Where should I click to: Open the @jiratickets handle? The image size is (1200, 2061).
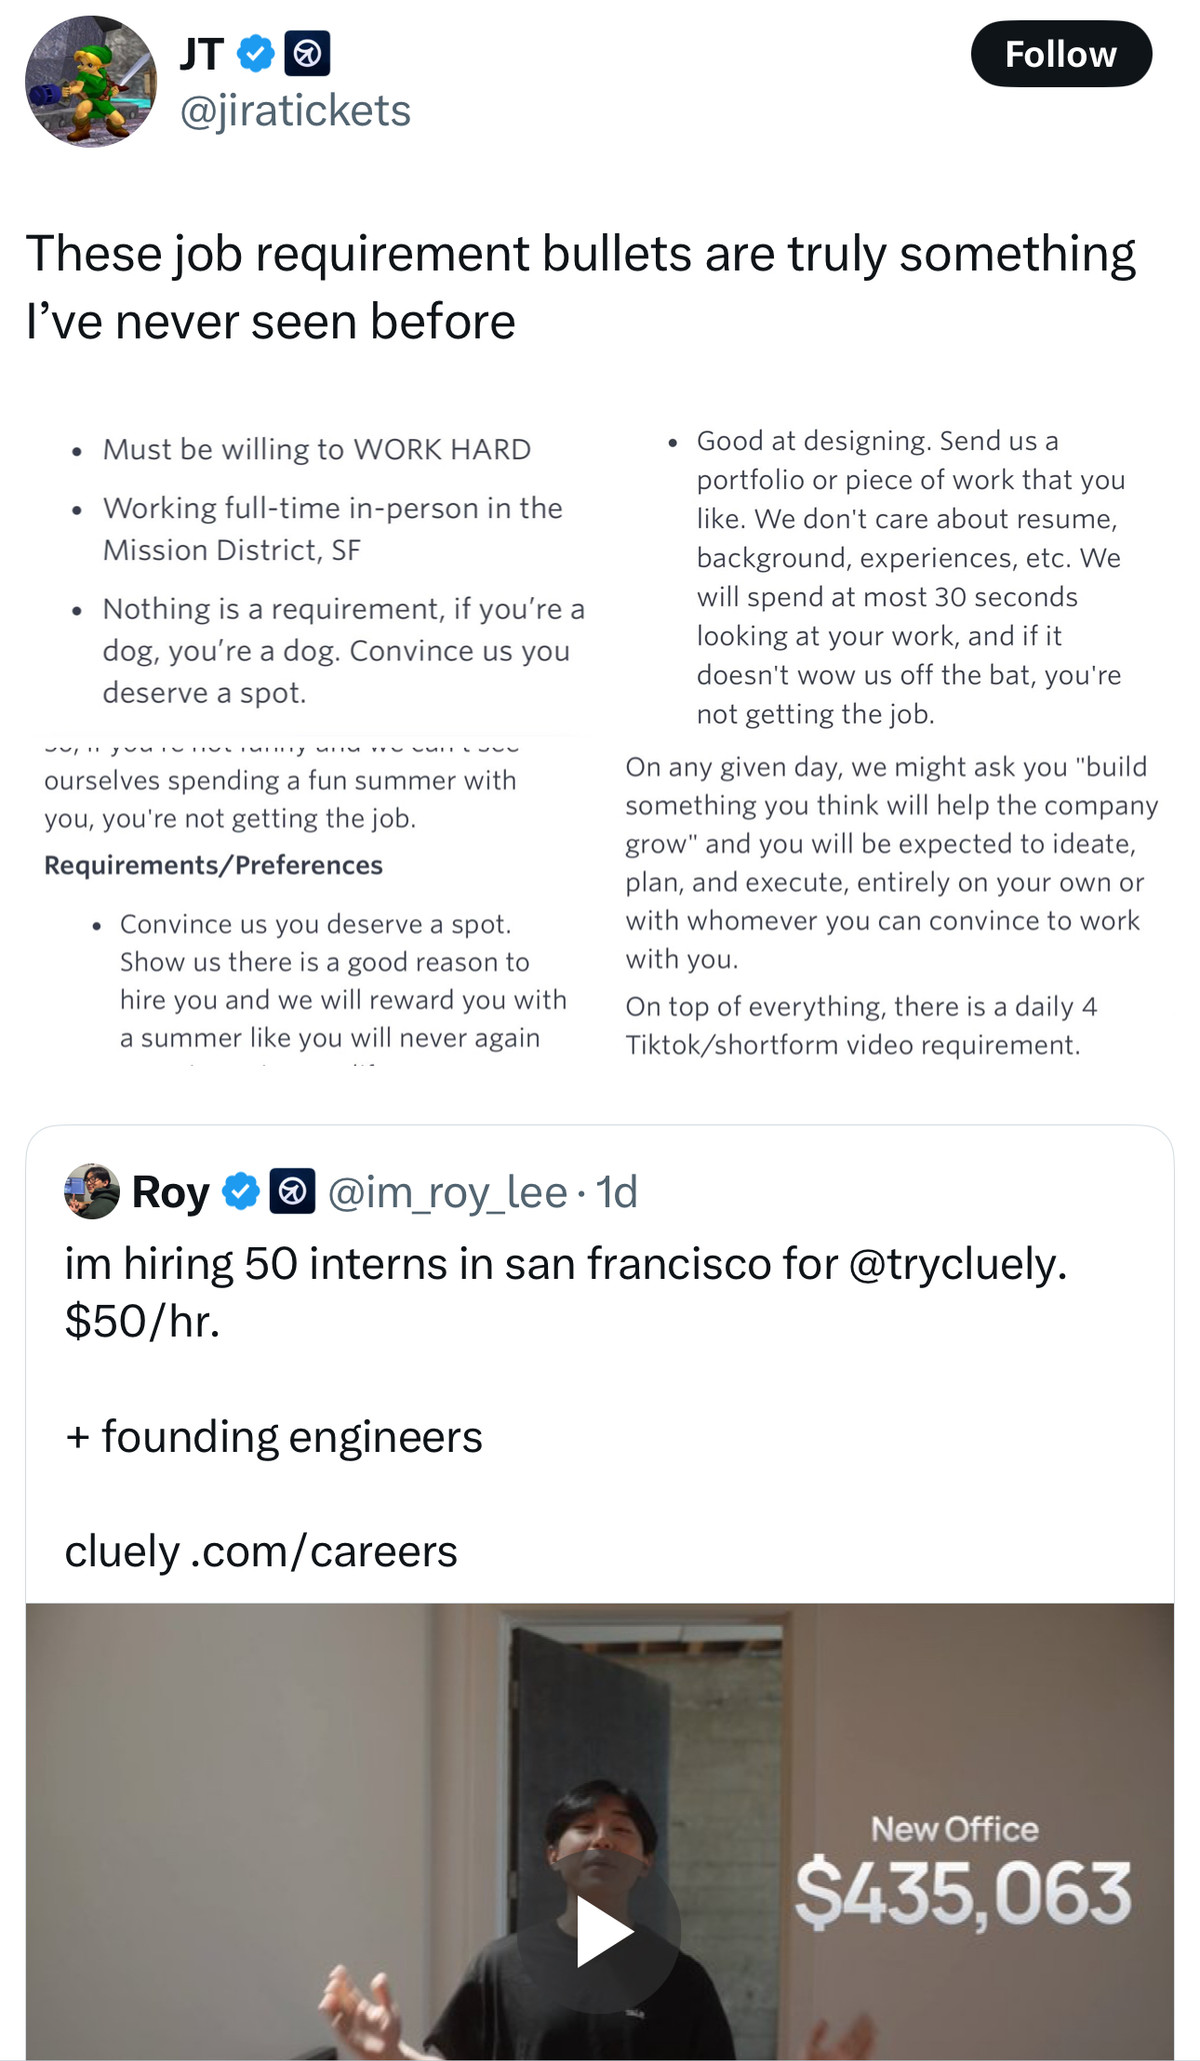[x=295, y=110]
